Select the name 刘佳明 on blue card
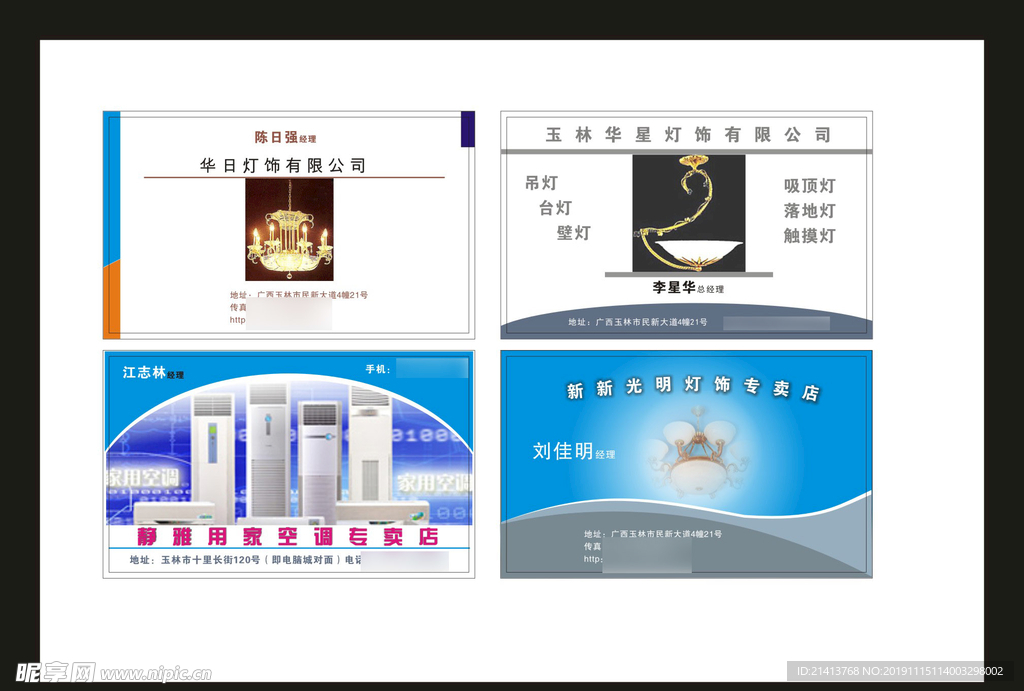 (563, 451)
